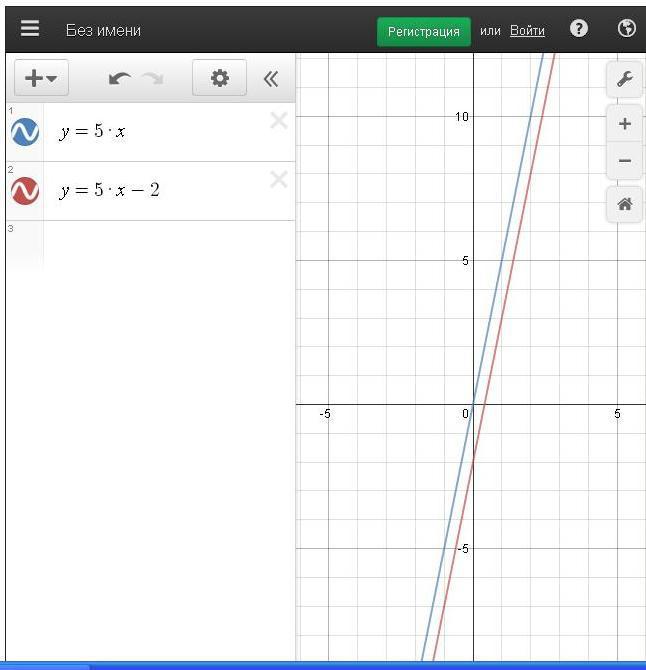Zoom out of the graph

[625, 160]
